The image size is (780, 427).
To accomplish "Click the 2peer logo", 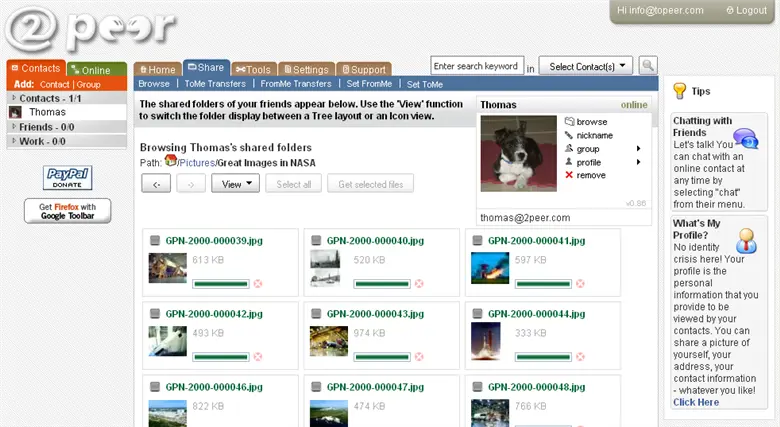I will click(90, 29).
